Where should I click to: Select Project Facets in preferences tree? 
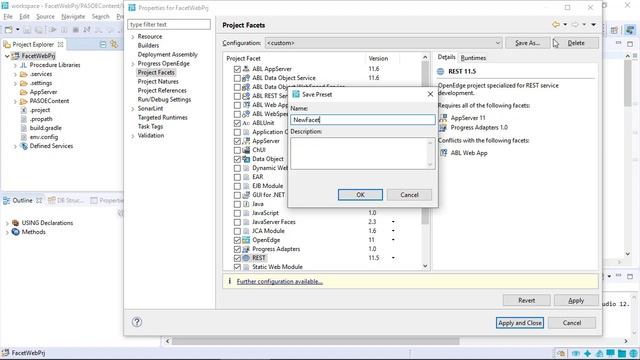coord(156,73)
